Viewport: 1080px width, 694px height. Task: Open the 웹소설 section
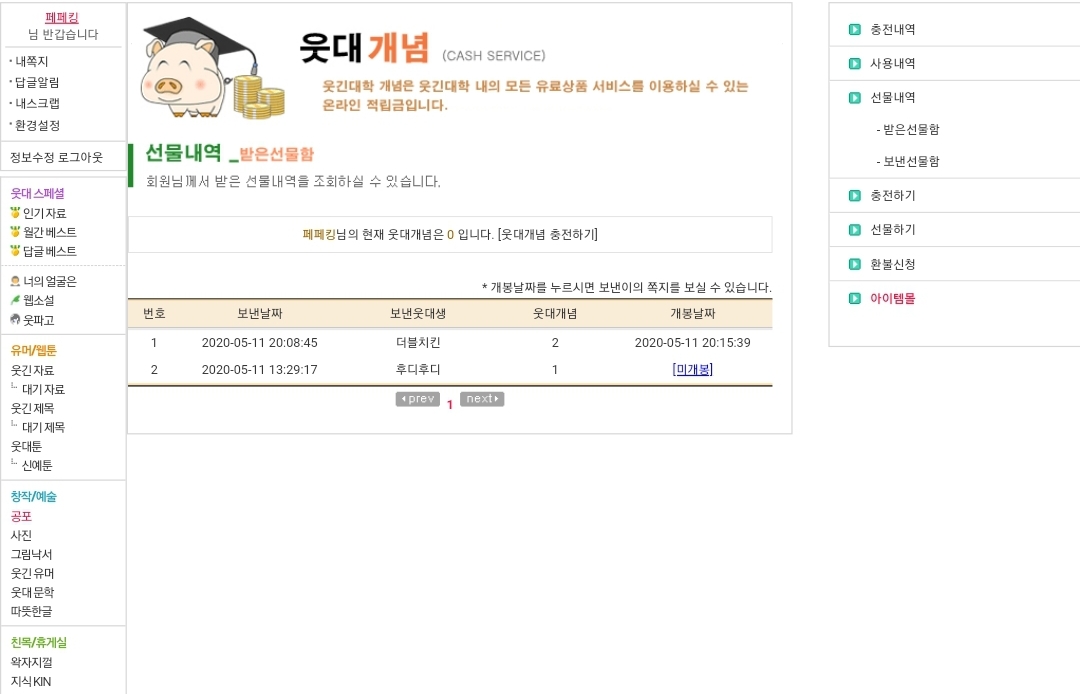39,301
